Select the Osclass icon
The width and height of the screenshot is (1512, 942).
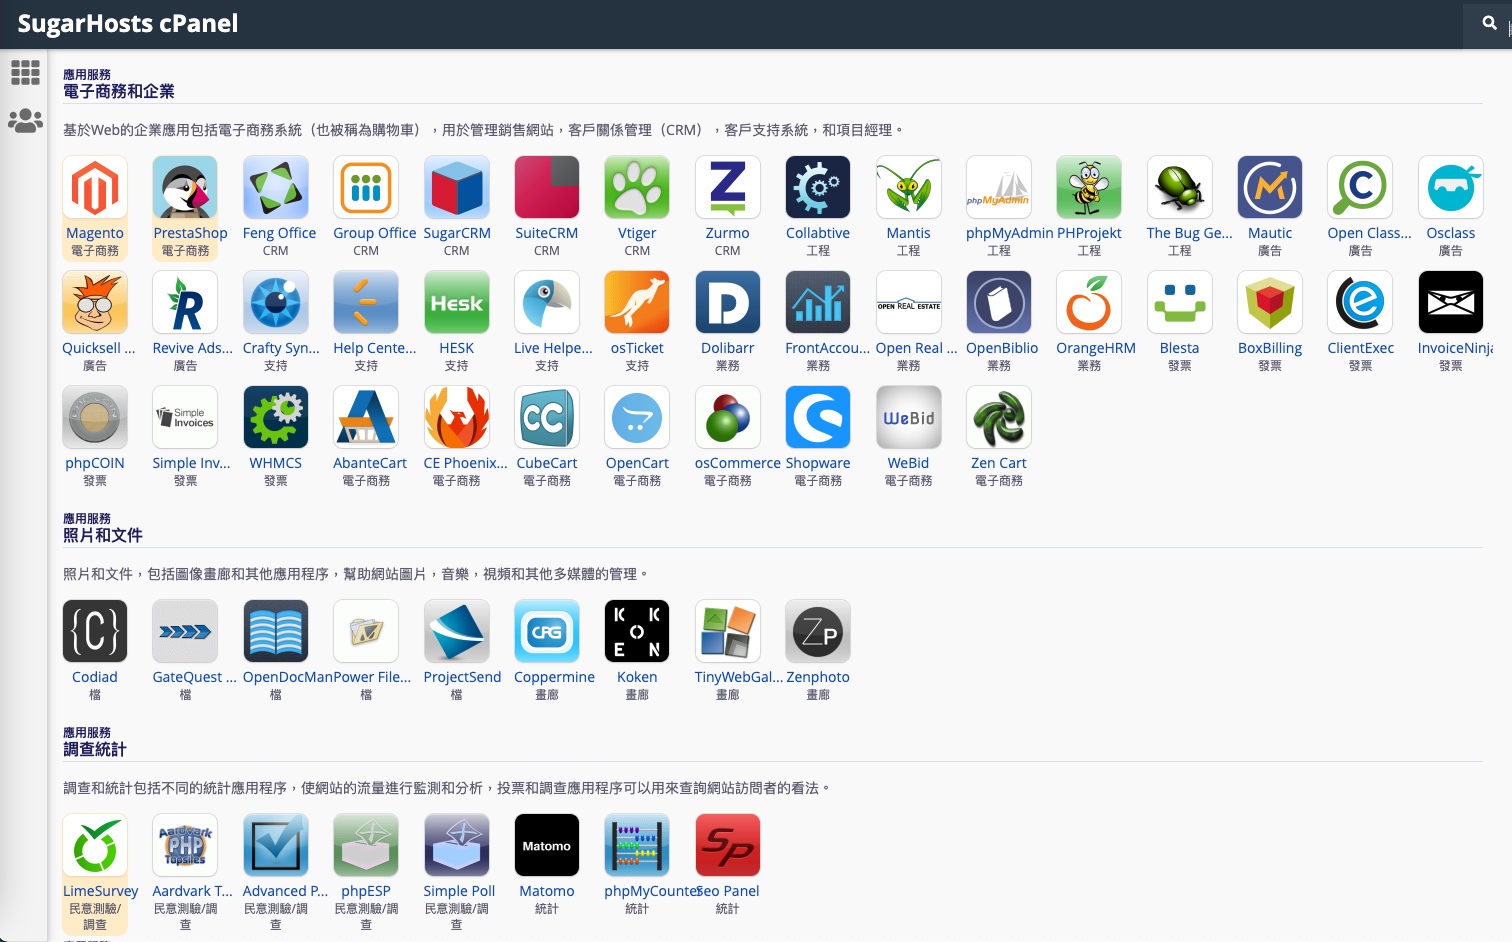pyautogui.click(x=1451, y=187)
